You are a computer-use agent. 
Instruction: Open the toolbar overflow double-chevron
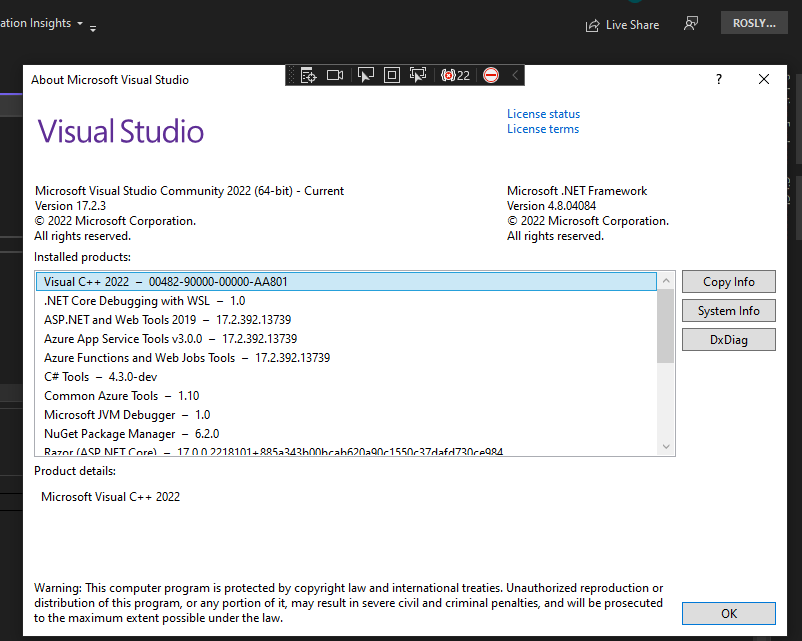pos(92,29)
